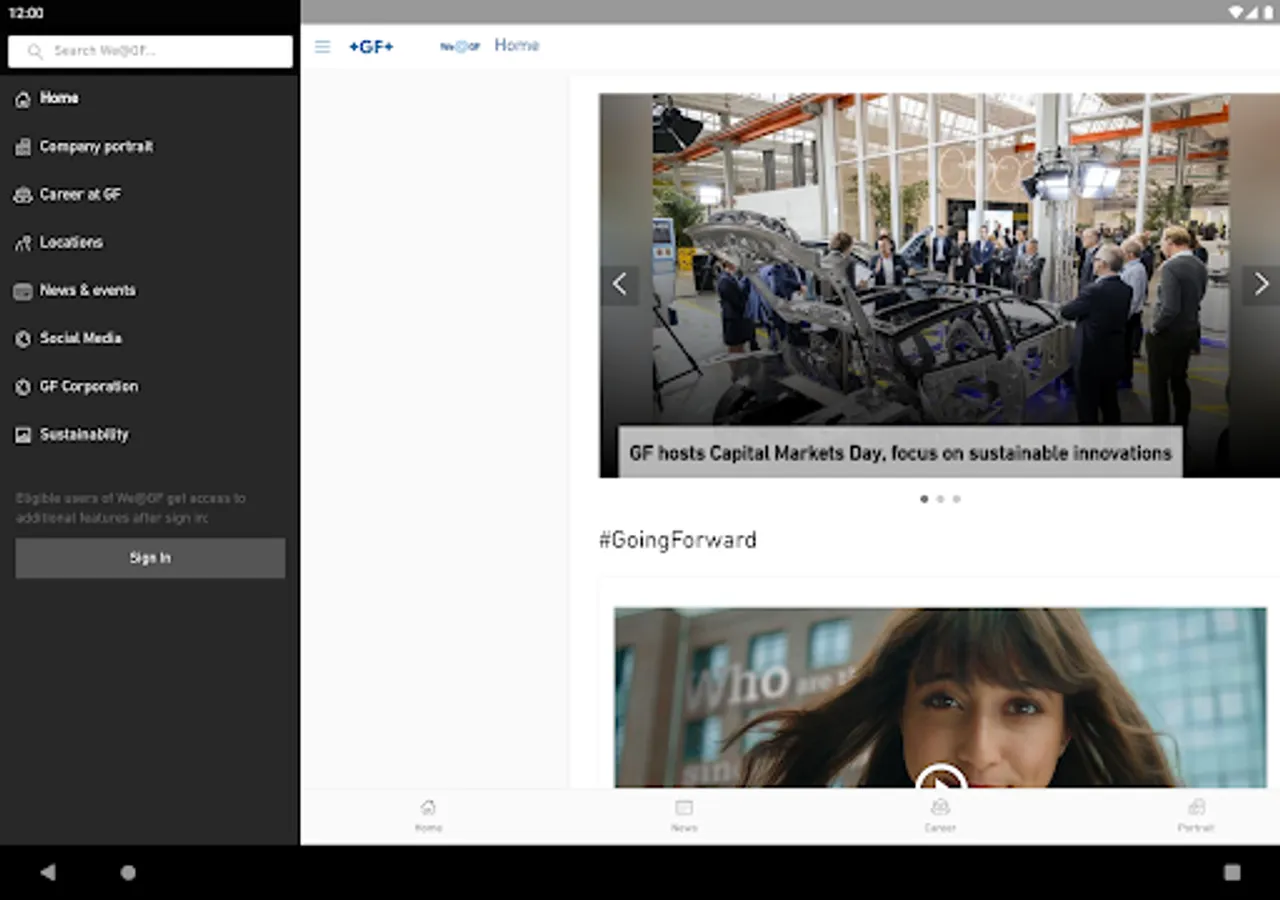This screenshot has width=1280, height=900.
Task: Open News tab in the bottom bar
Action: [x=684, y=816]
